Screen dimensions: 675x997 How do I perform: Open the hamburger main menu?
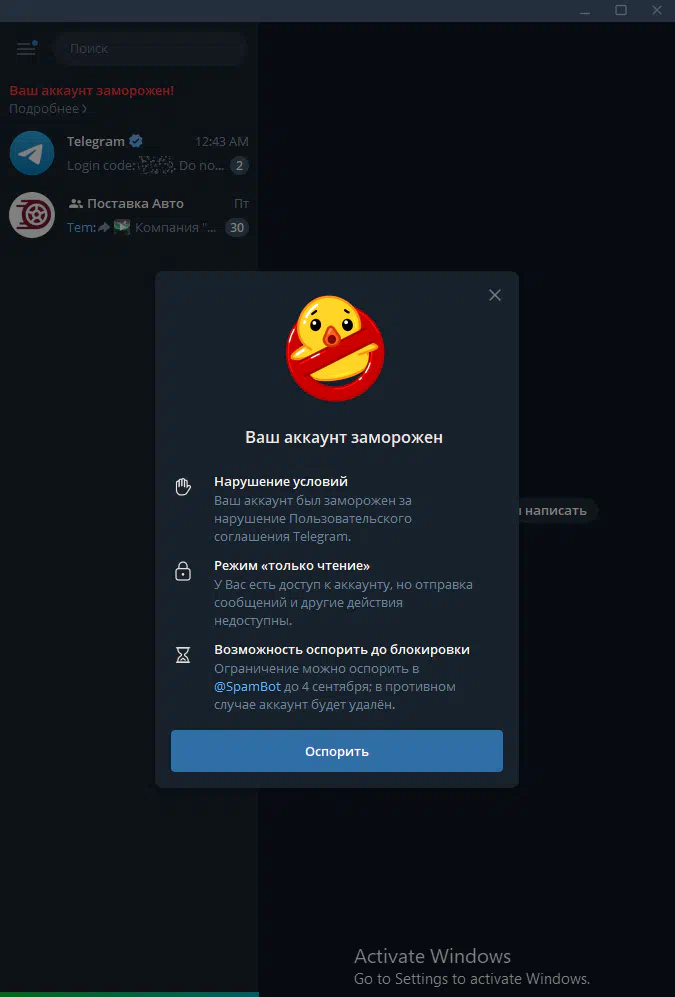[x=26, y=48]
